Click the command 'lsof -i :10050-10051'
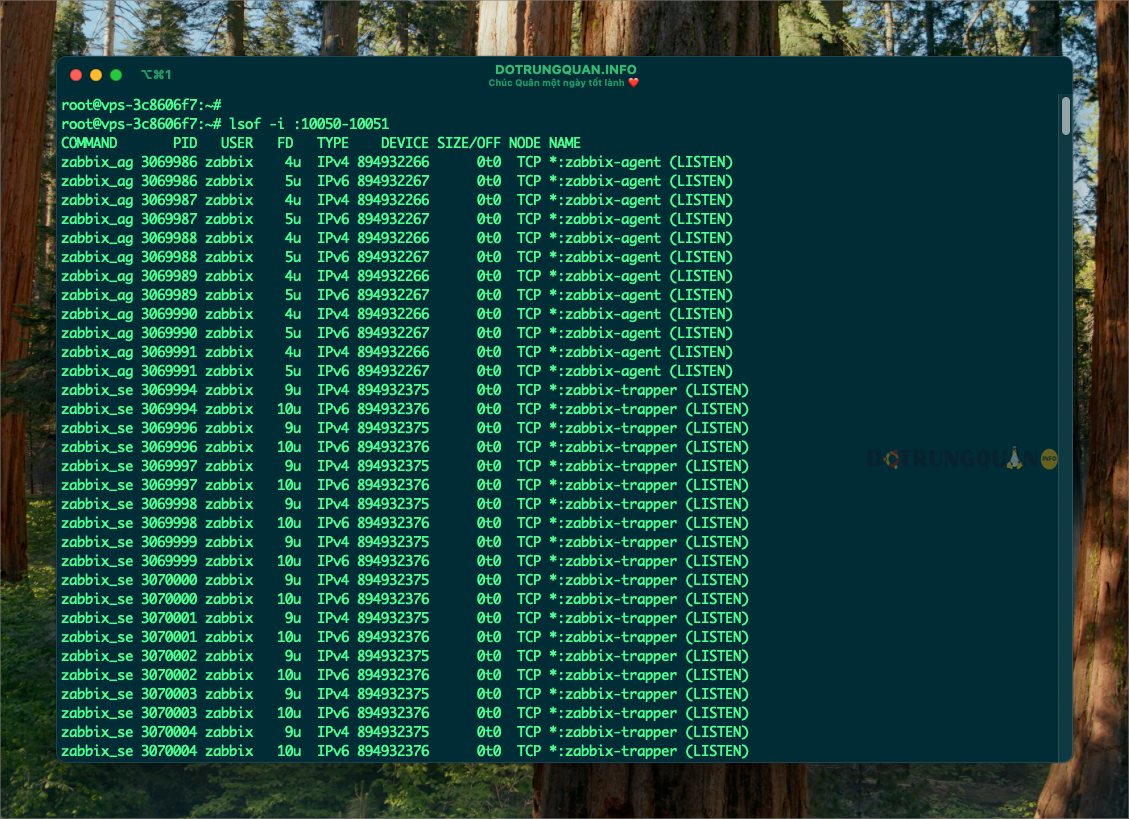This screenshot has height=819, width=1129. (x=309, y=124)
